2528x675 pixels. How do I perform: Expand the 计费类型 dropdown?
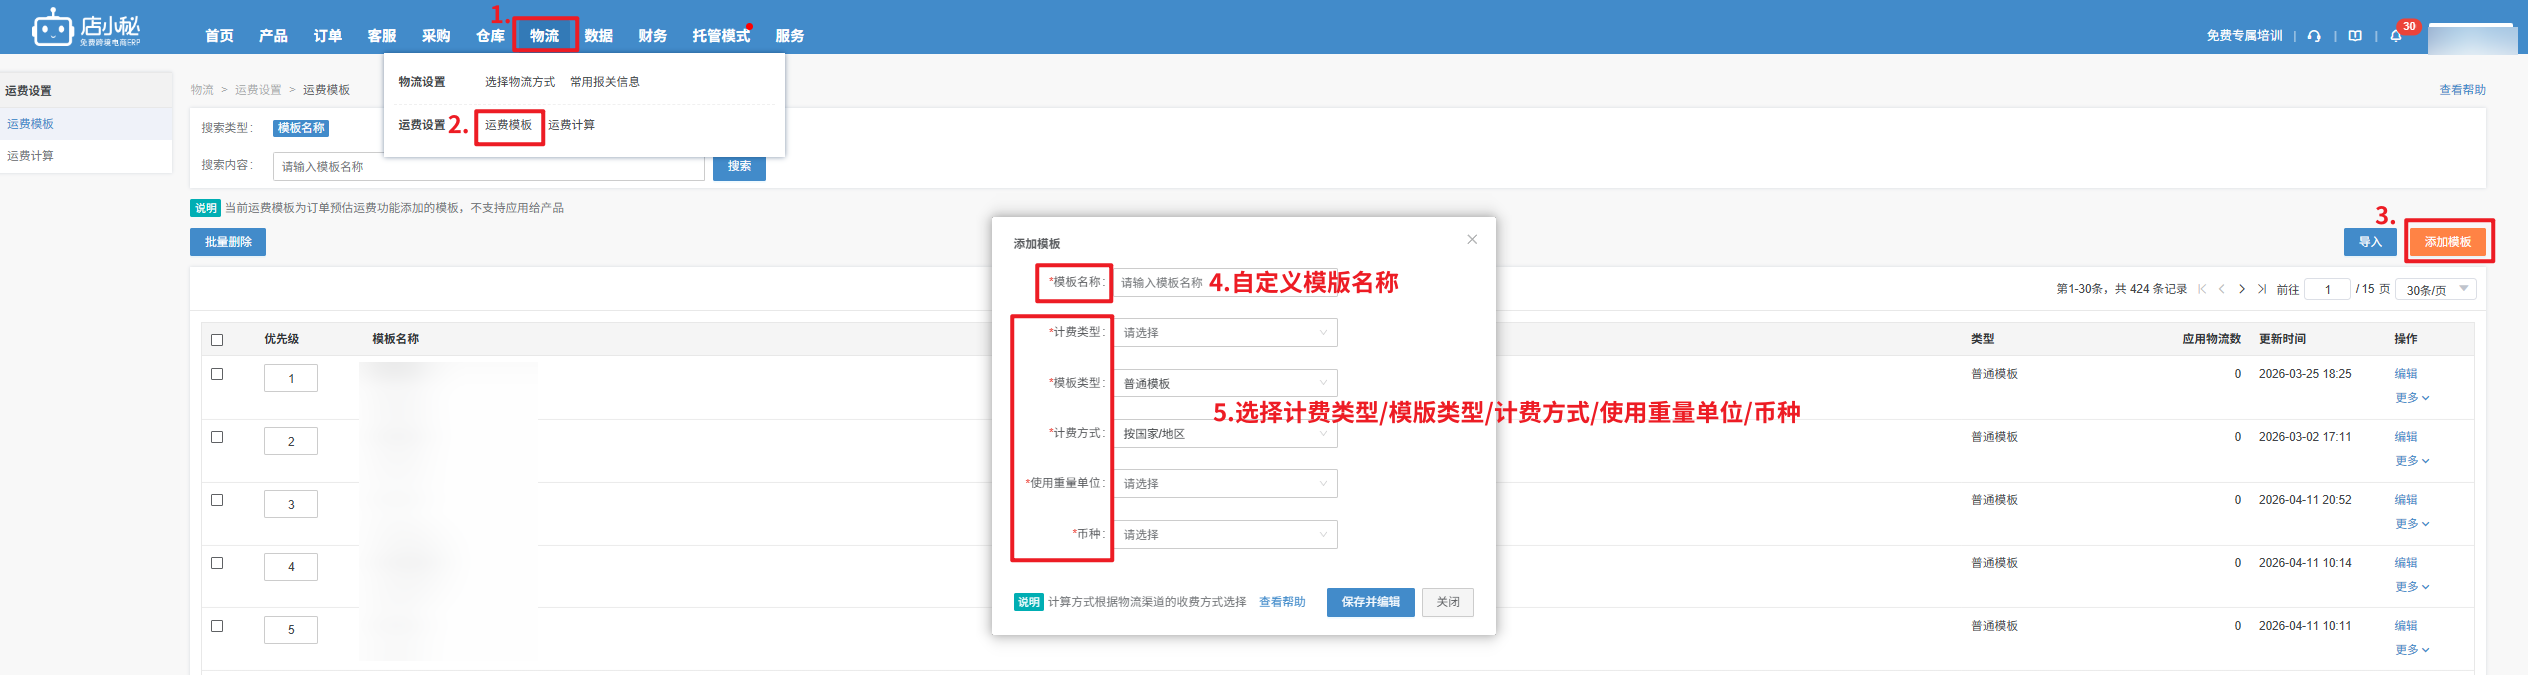tap(1225, 333)
